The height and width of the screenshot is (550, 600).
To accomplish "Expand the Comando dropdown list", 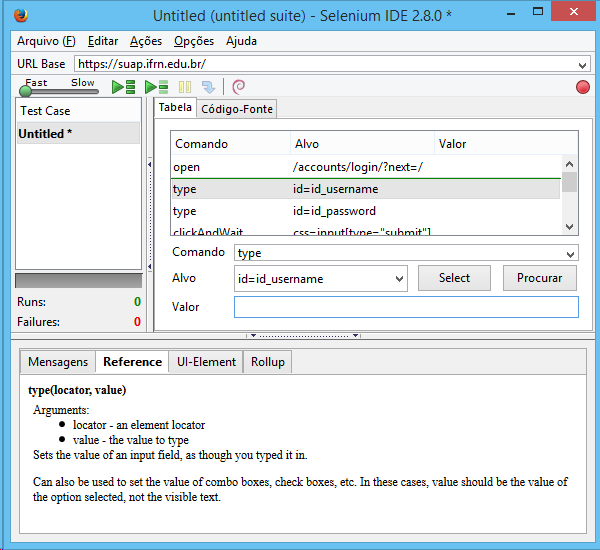I will (x=570, y=254).
